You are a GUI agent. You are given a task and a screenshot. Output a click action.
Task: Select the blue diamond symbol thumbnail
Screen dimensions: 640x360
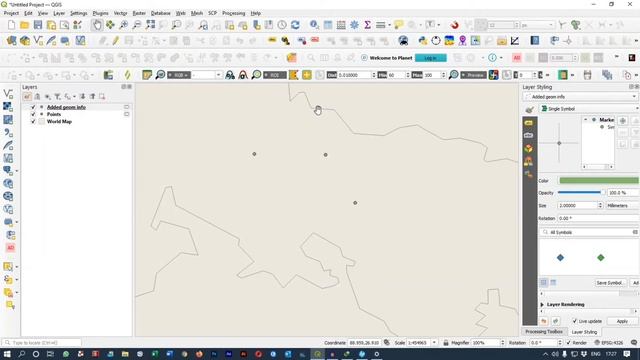coord(560,258)
